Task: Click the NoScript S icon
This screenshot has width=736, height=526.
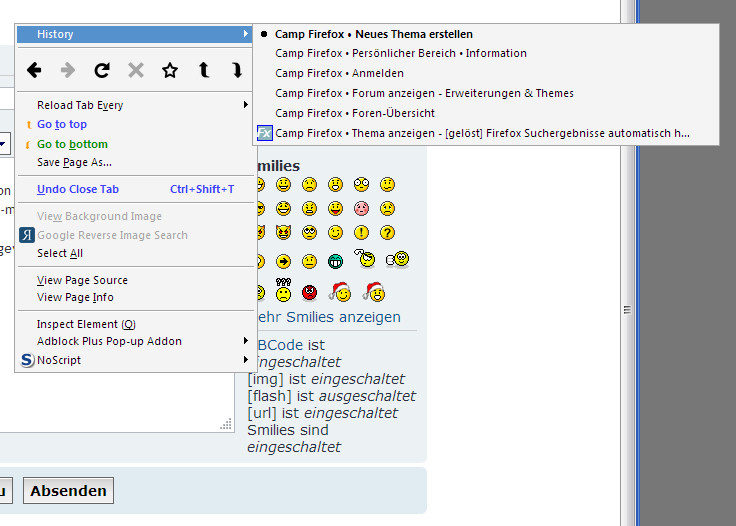Action: coord(27,360)
